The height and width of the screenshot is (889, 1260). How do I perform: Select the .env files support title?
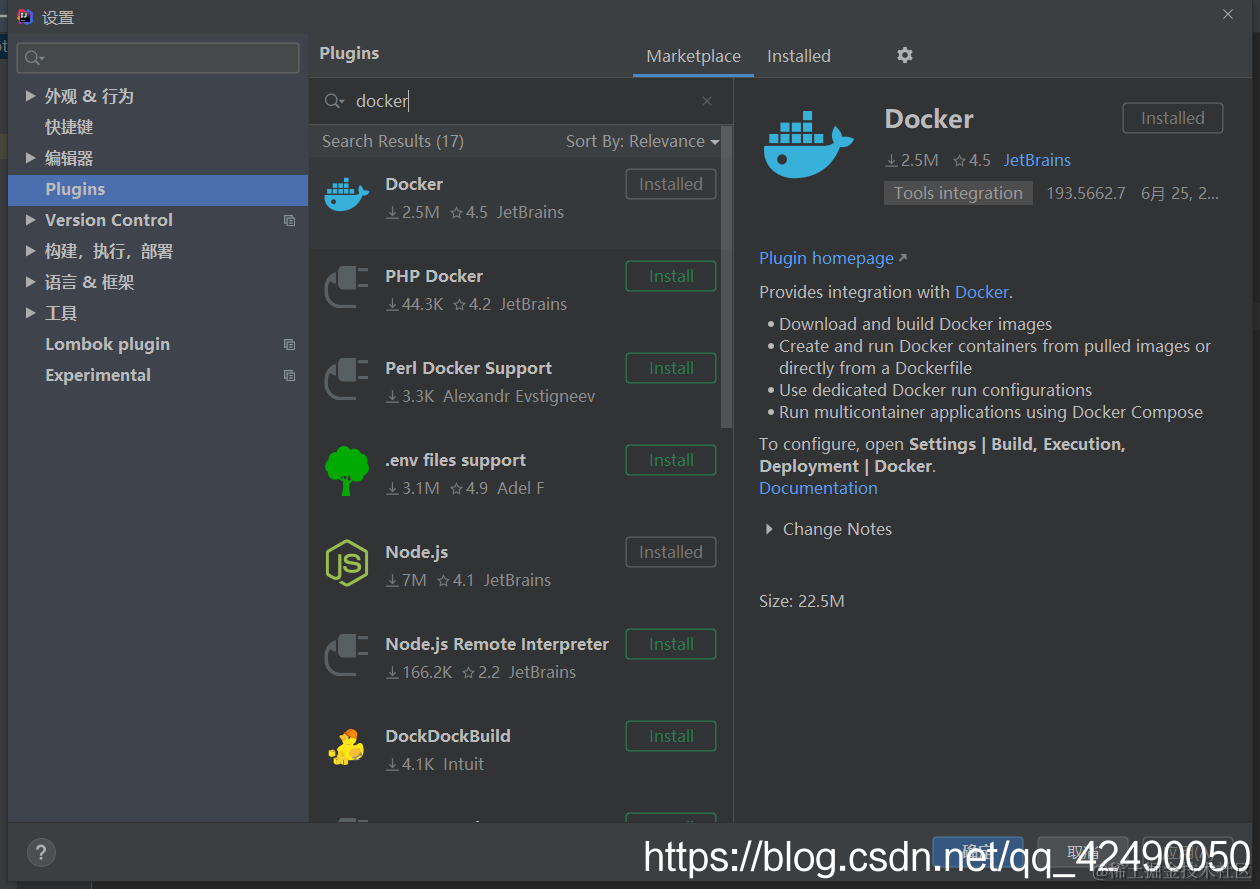click(x=455, y=460)
